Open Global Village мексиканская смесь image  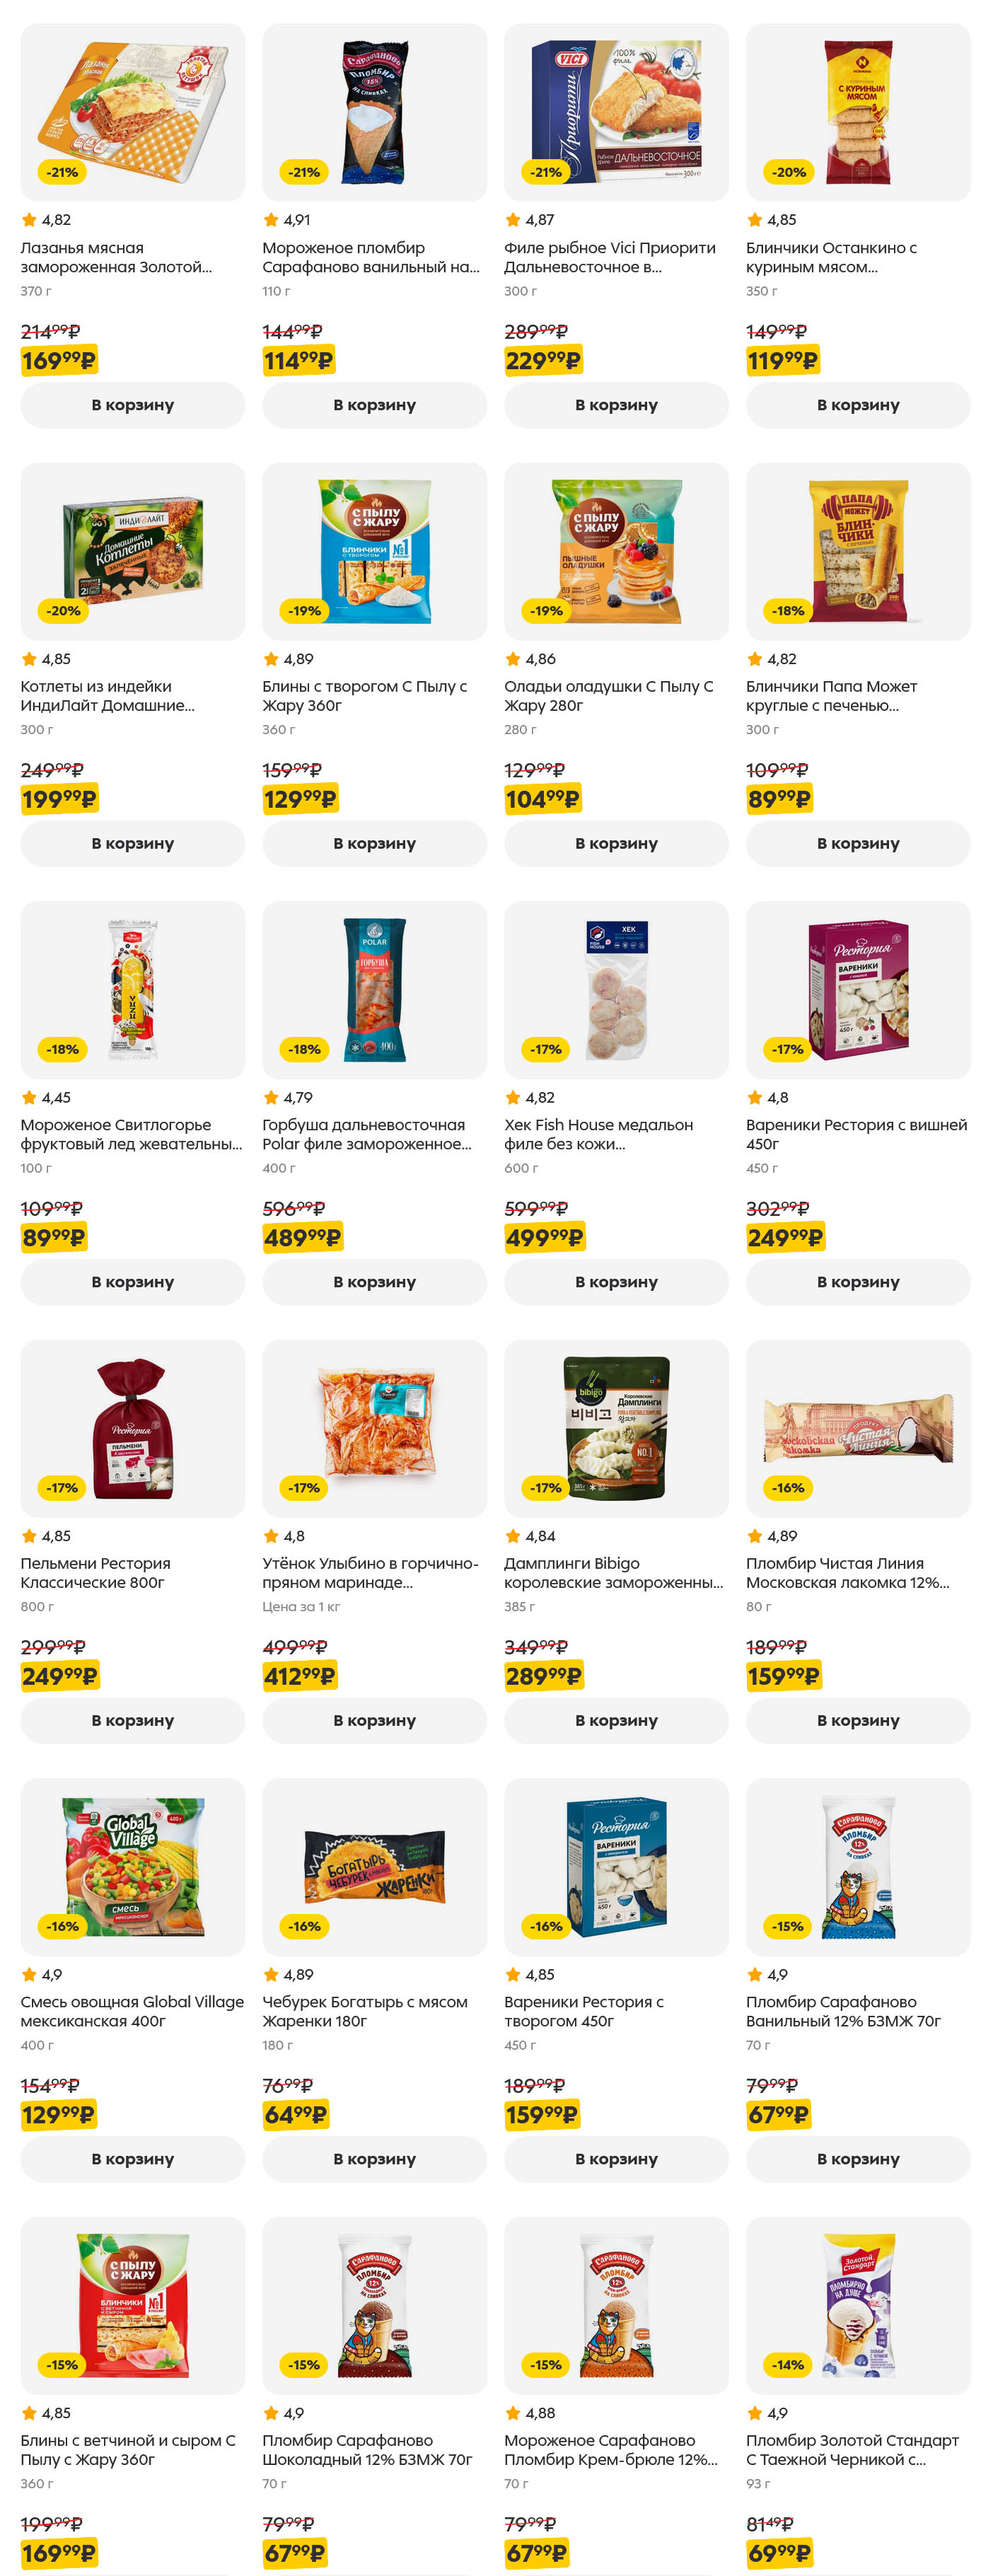(132, 1866)
